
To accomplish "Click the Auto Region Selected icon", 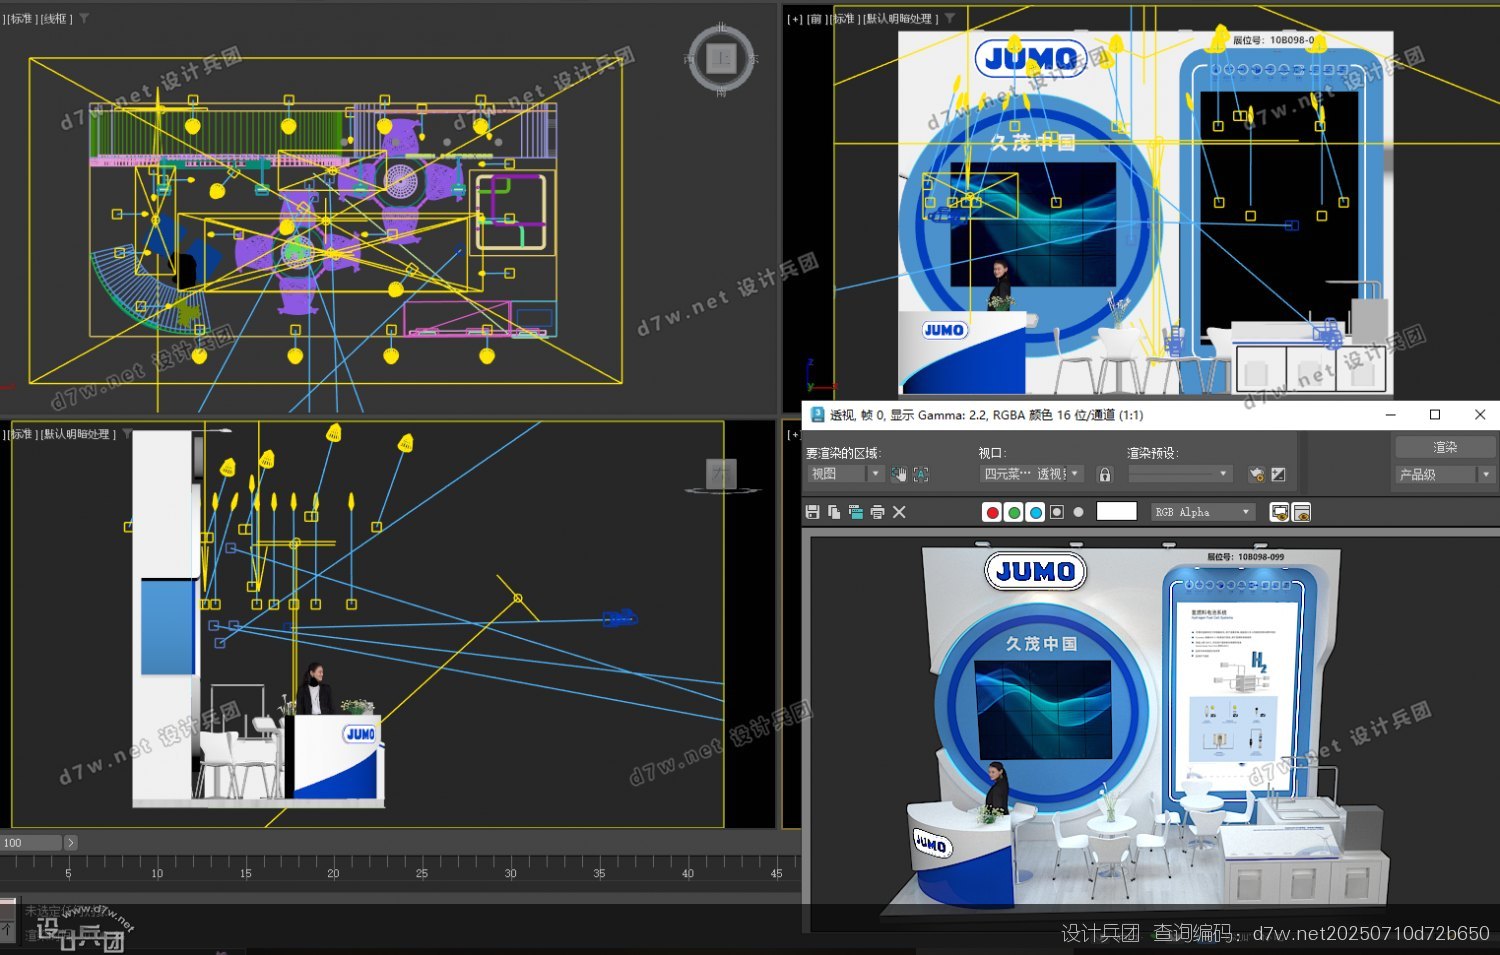I will (x=921, y=474).
